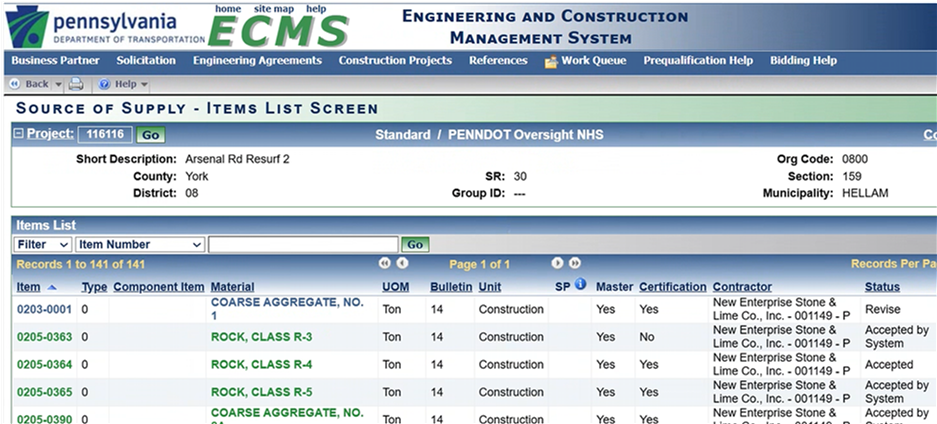This screenshot has height=424, width=937.
Task: Click the ECMS logo
Action: click(x=278, y=31)
